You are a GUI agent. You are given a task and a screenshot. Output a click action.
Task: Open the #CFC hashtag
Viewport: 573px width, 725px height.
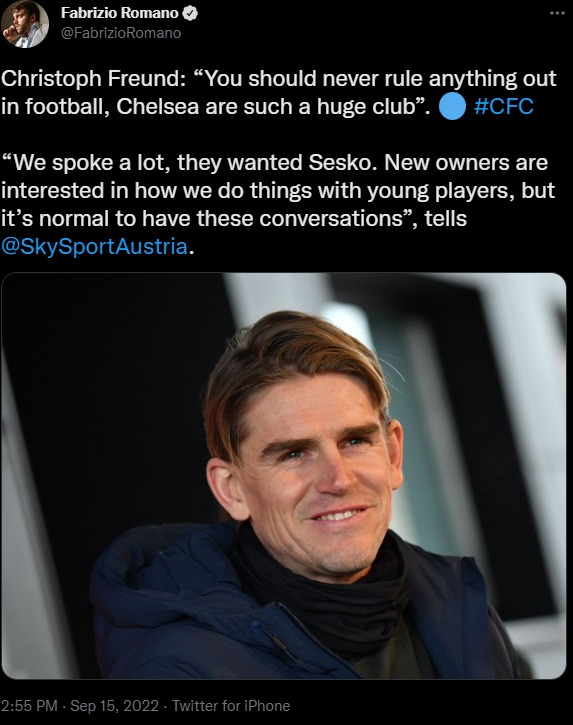click(504, 106)
